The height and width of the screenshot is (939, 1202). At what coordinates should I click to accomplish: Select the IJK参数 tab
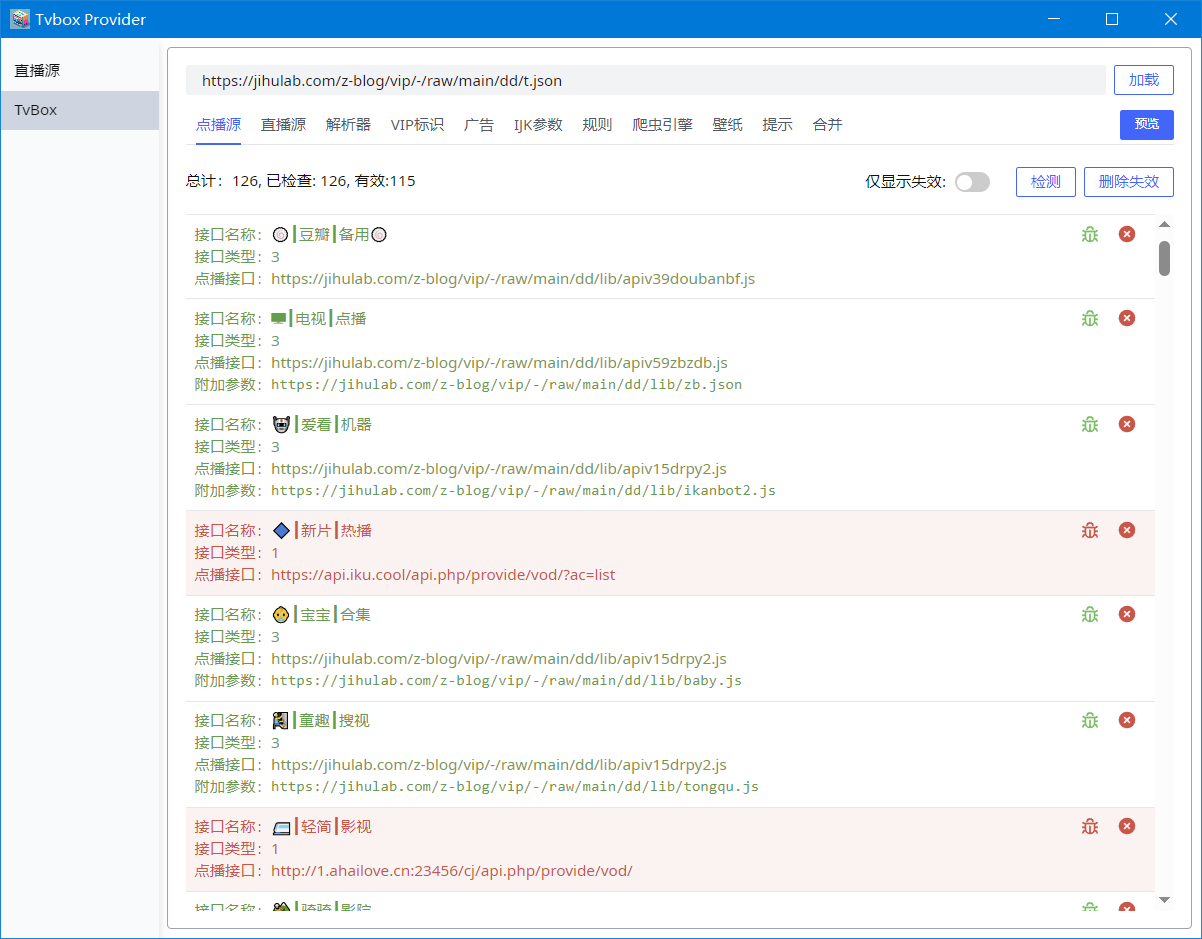click(538, 125)
